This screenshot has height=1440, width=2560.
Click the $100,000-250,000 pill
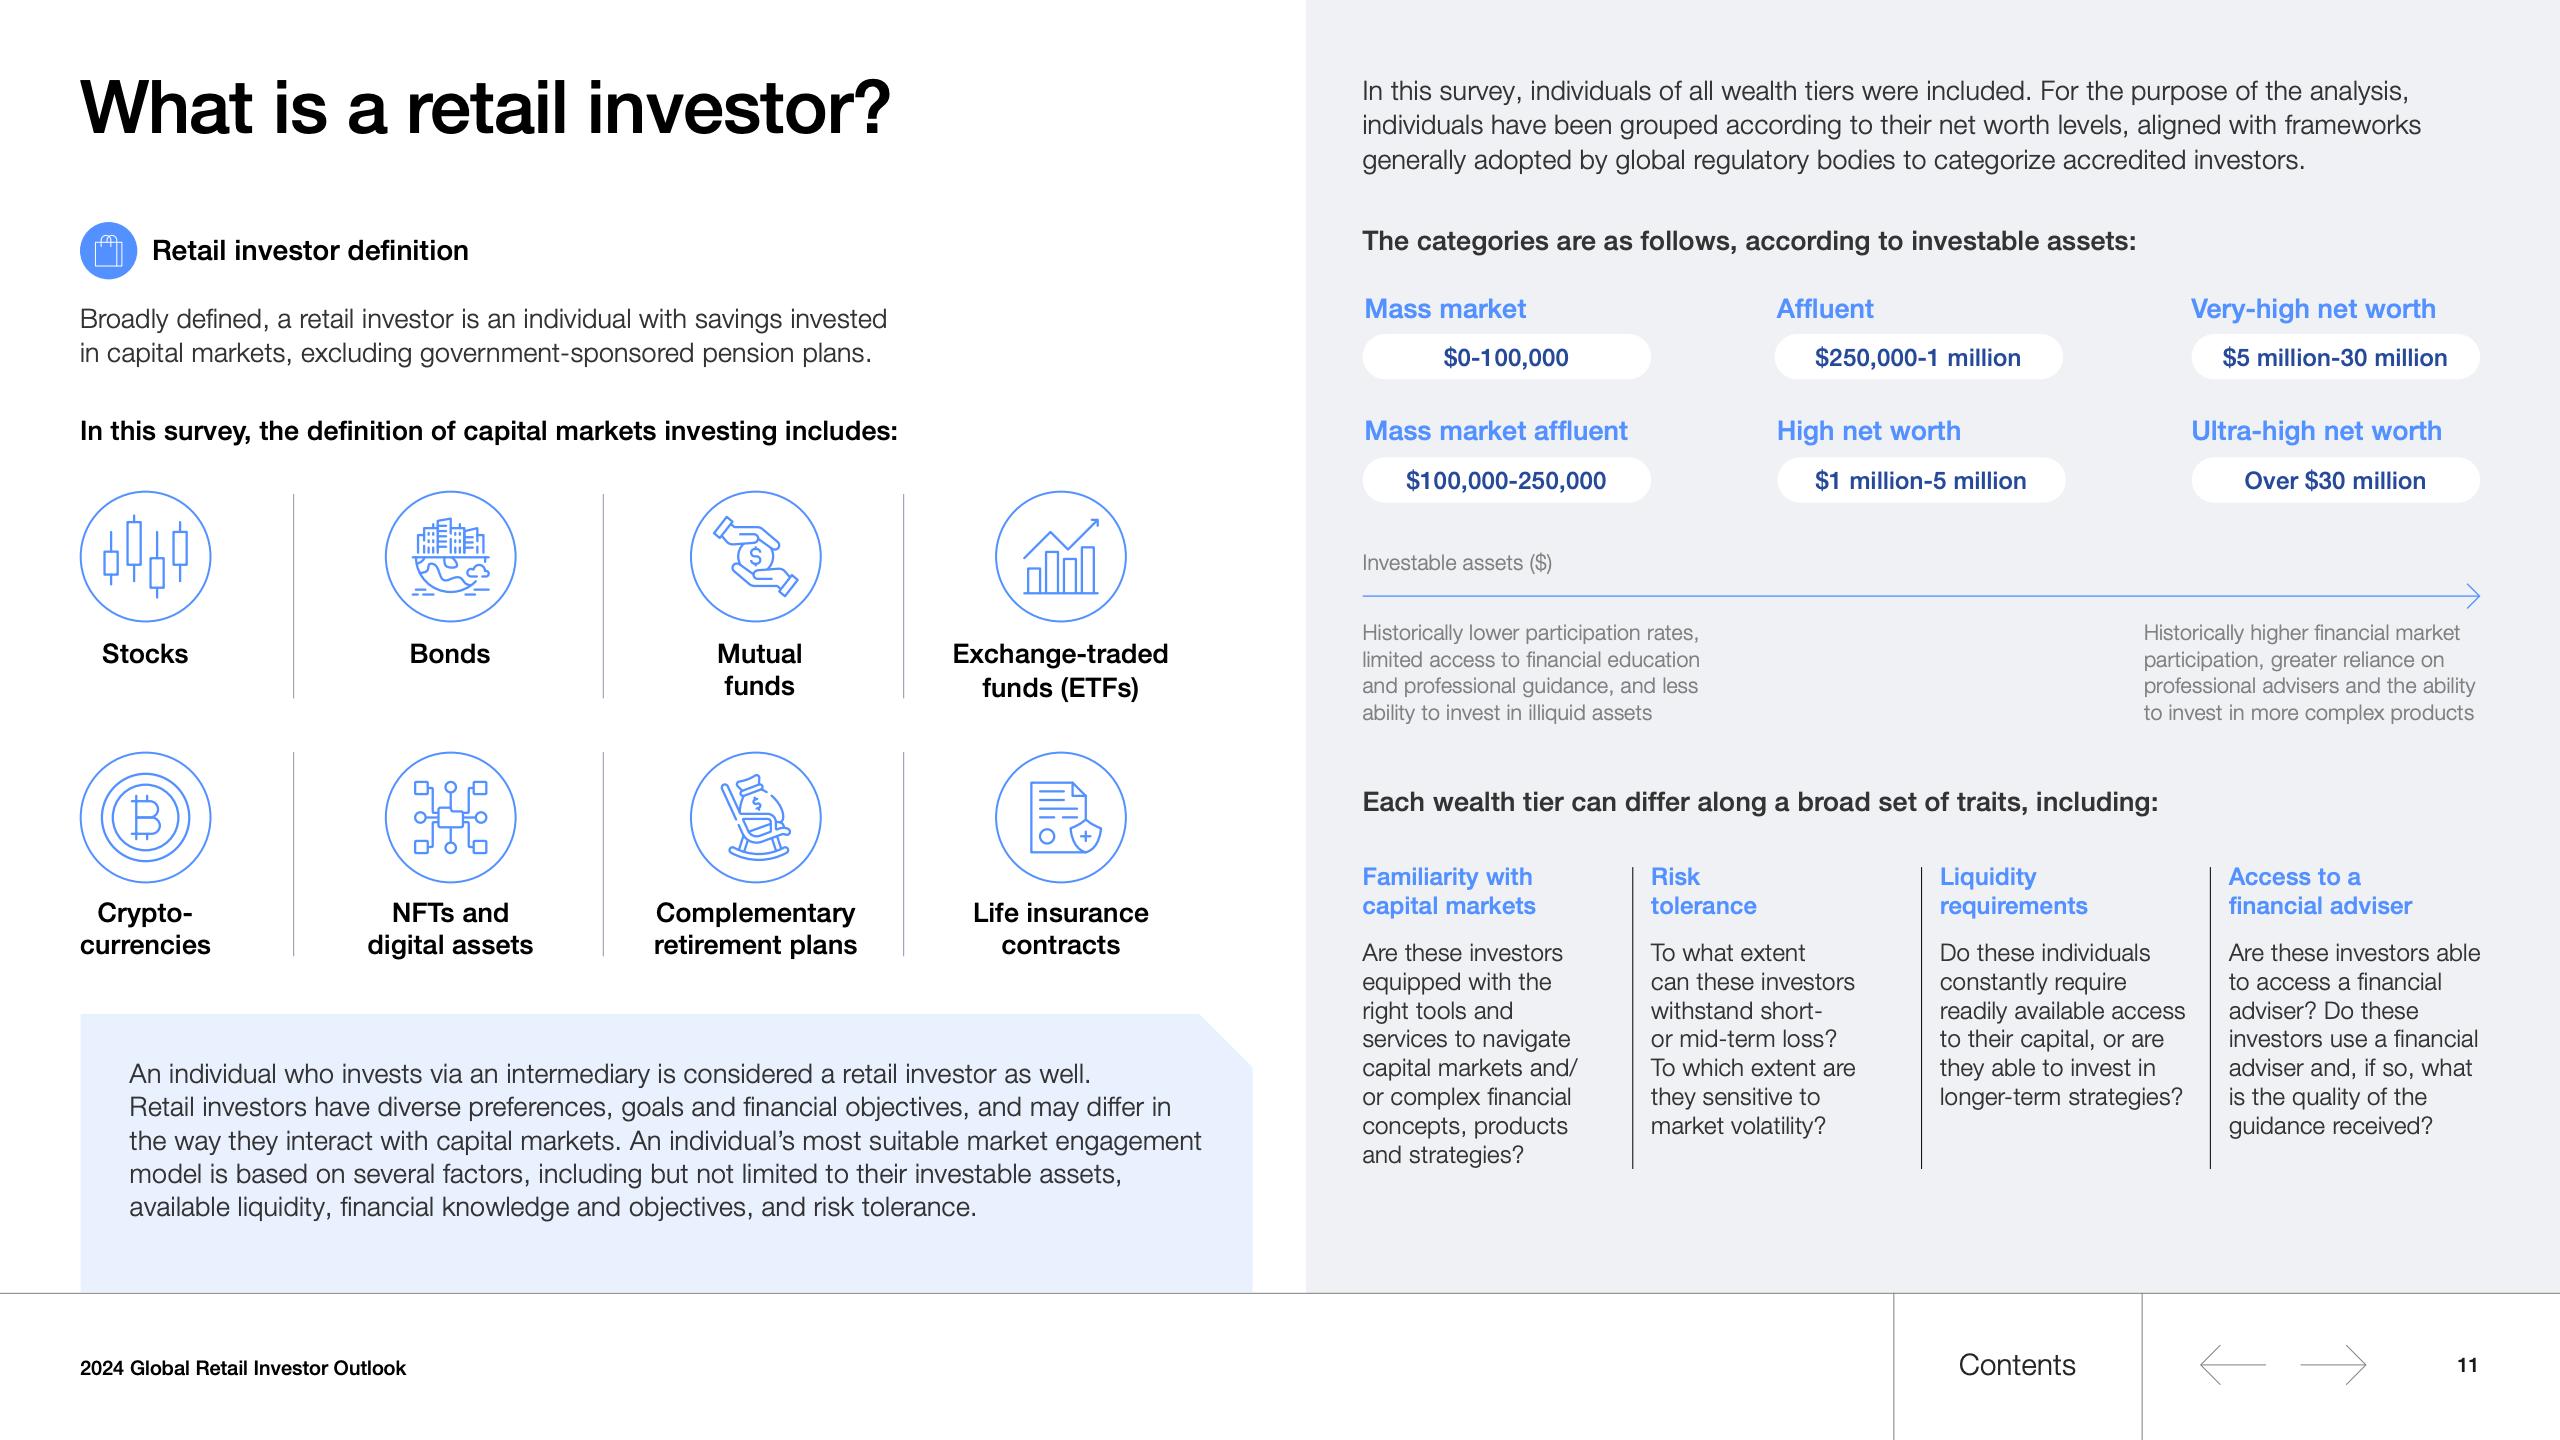1506,480
